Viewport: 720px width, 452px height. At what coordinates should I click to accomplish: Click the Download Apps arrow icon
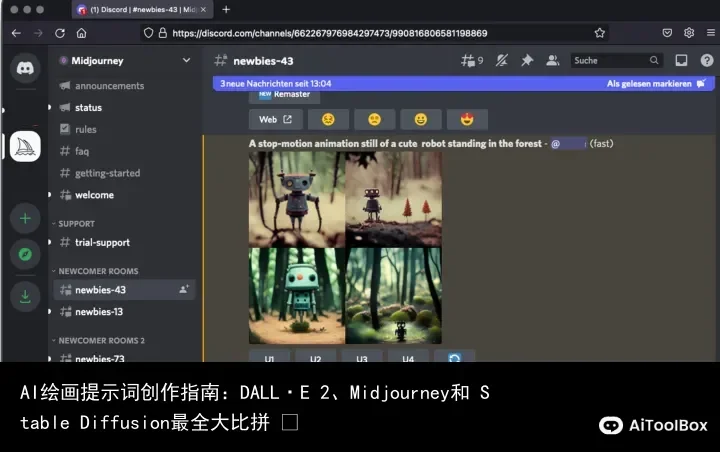tap(25, 297)
